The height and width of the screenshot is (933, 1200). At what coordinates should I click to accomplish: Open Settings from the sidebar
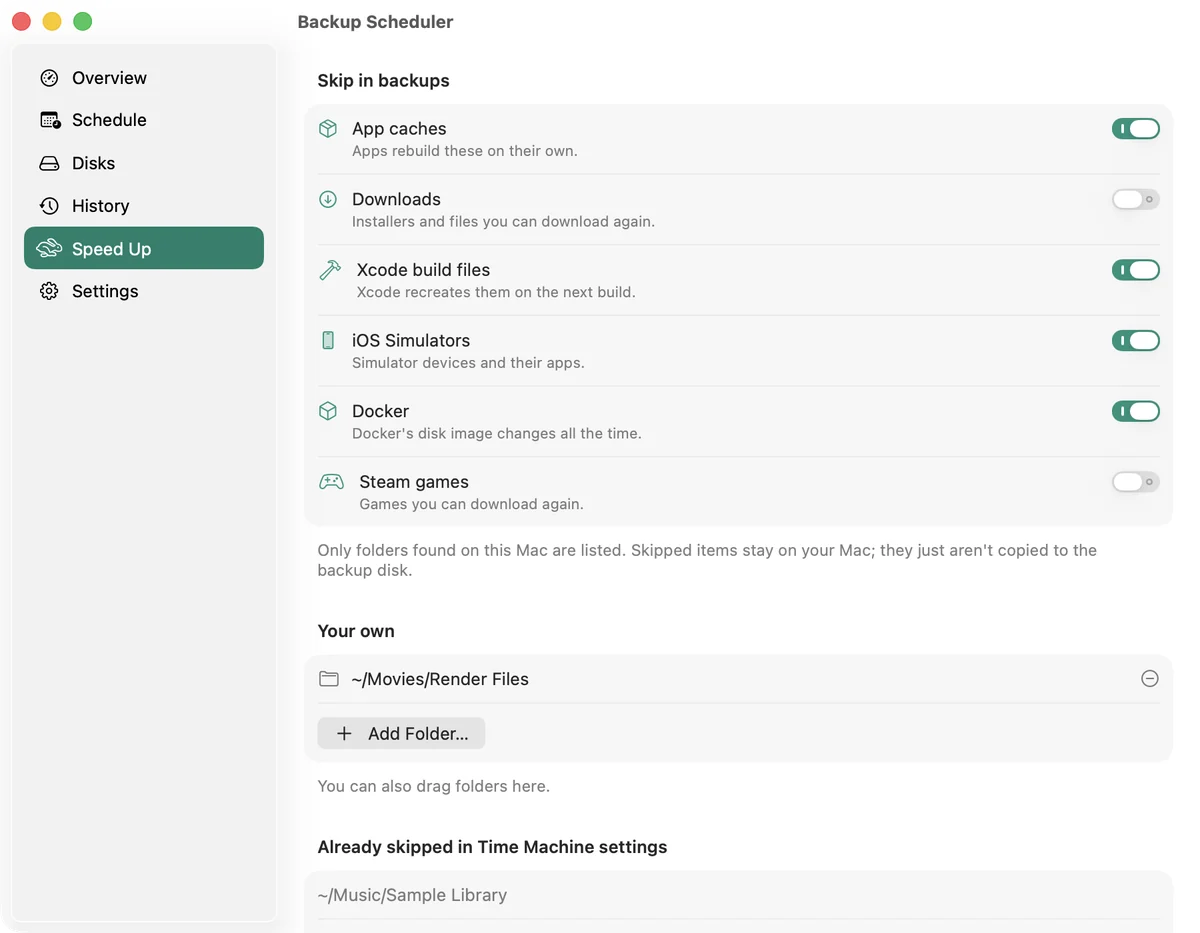144,291
